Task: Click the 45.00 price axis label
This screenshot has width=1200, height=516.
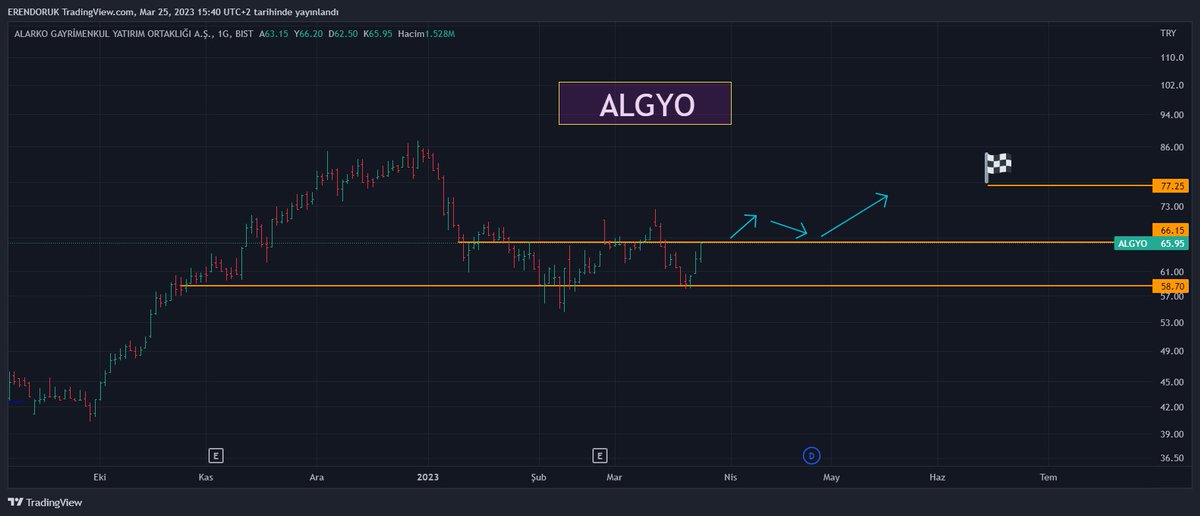Action: pos(1172,382)
